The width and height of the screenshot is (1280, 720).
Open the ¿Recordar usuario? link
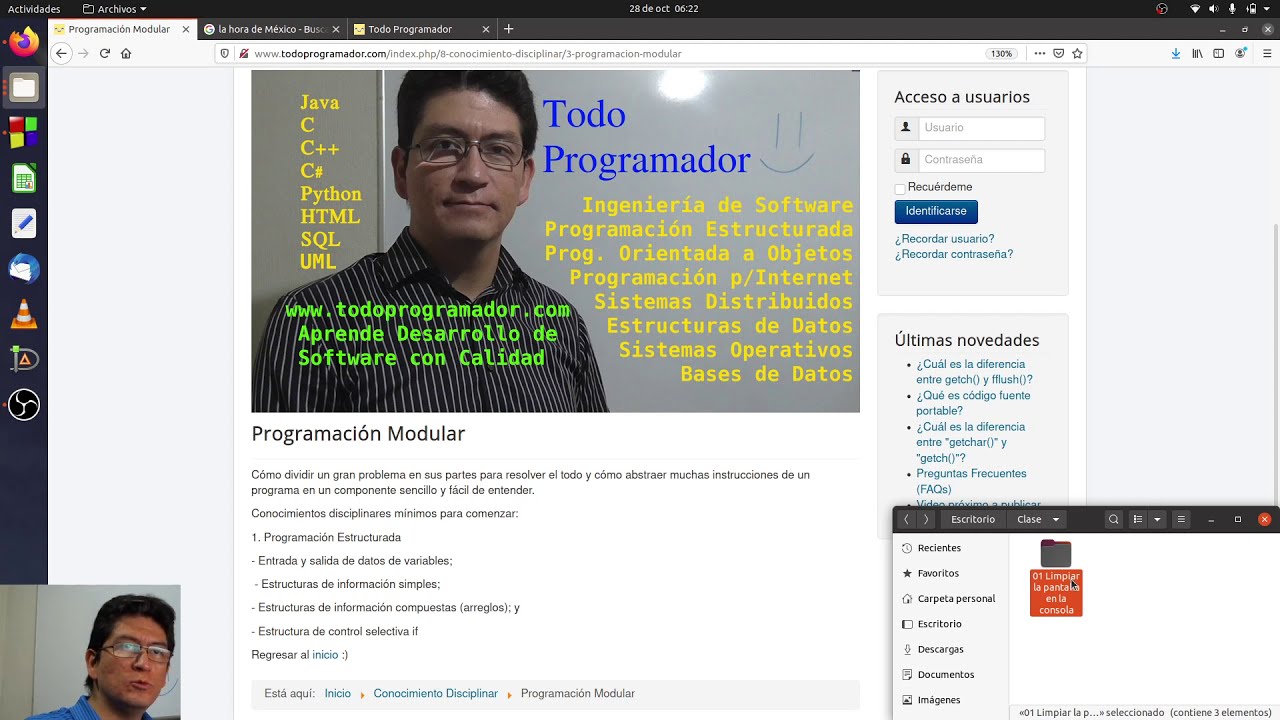click(x=944, y=239)
